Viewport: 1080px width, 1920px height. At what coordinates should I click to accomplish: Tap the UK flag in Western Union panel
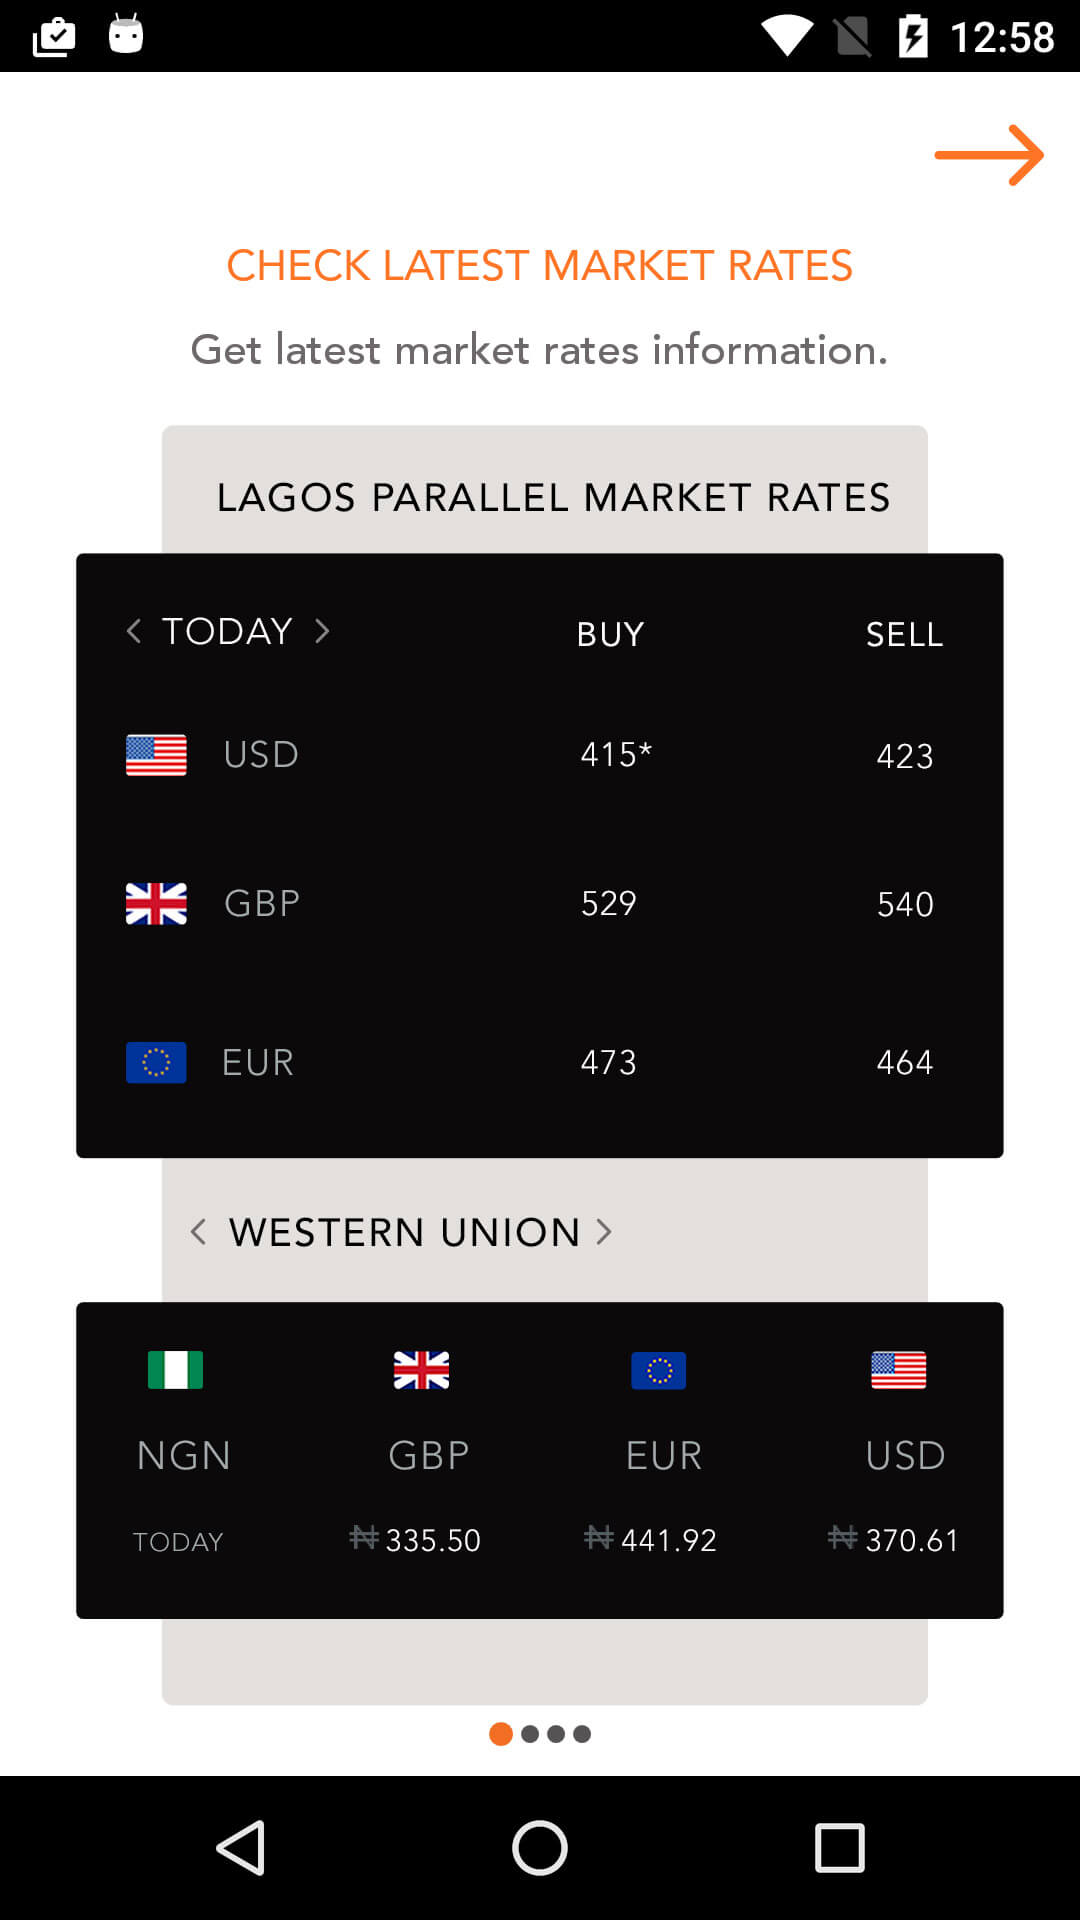(x=421, y=1370)
